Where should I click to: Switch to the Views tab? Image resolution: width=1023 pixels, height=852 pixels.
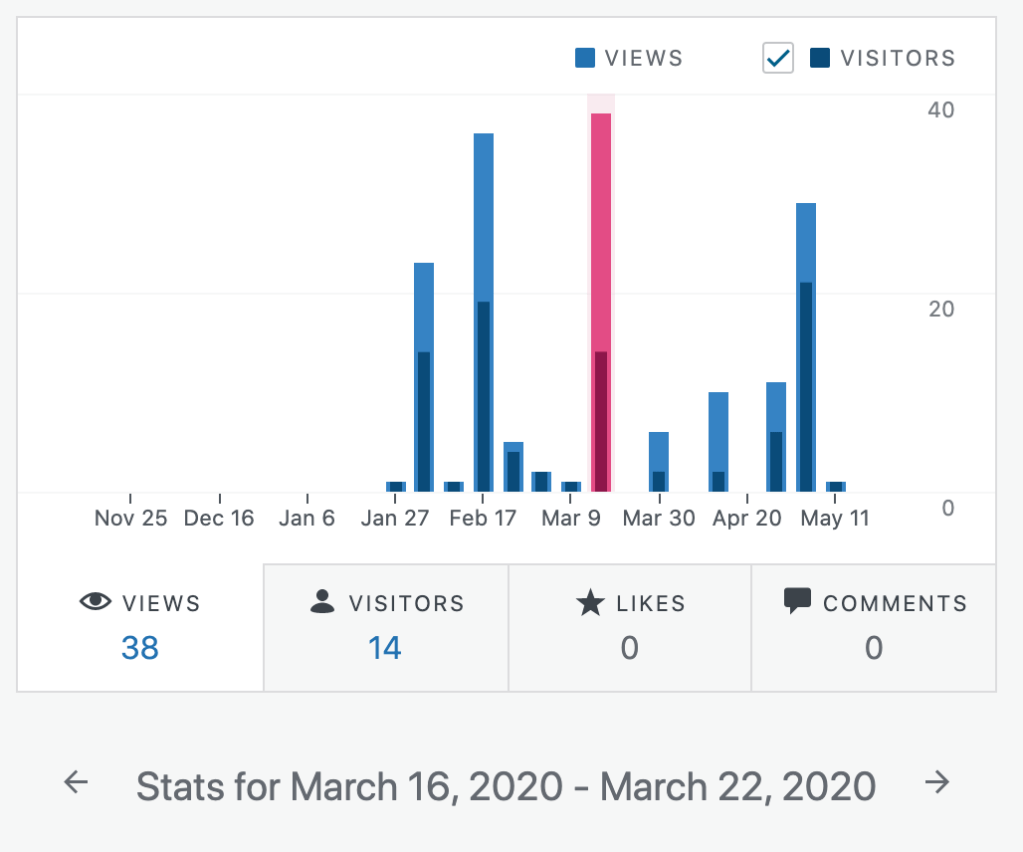pos(140,627)
